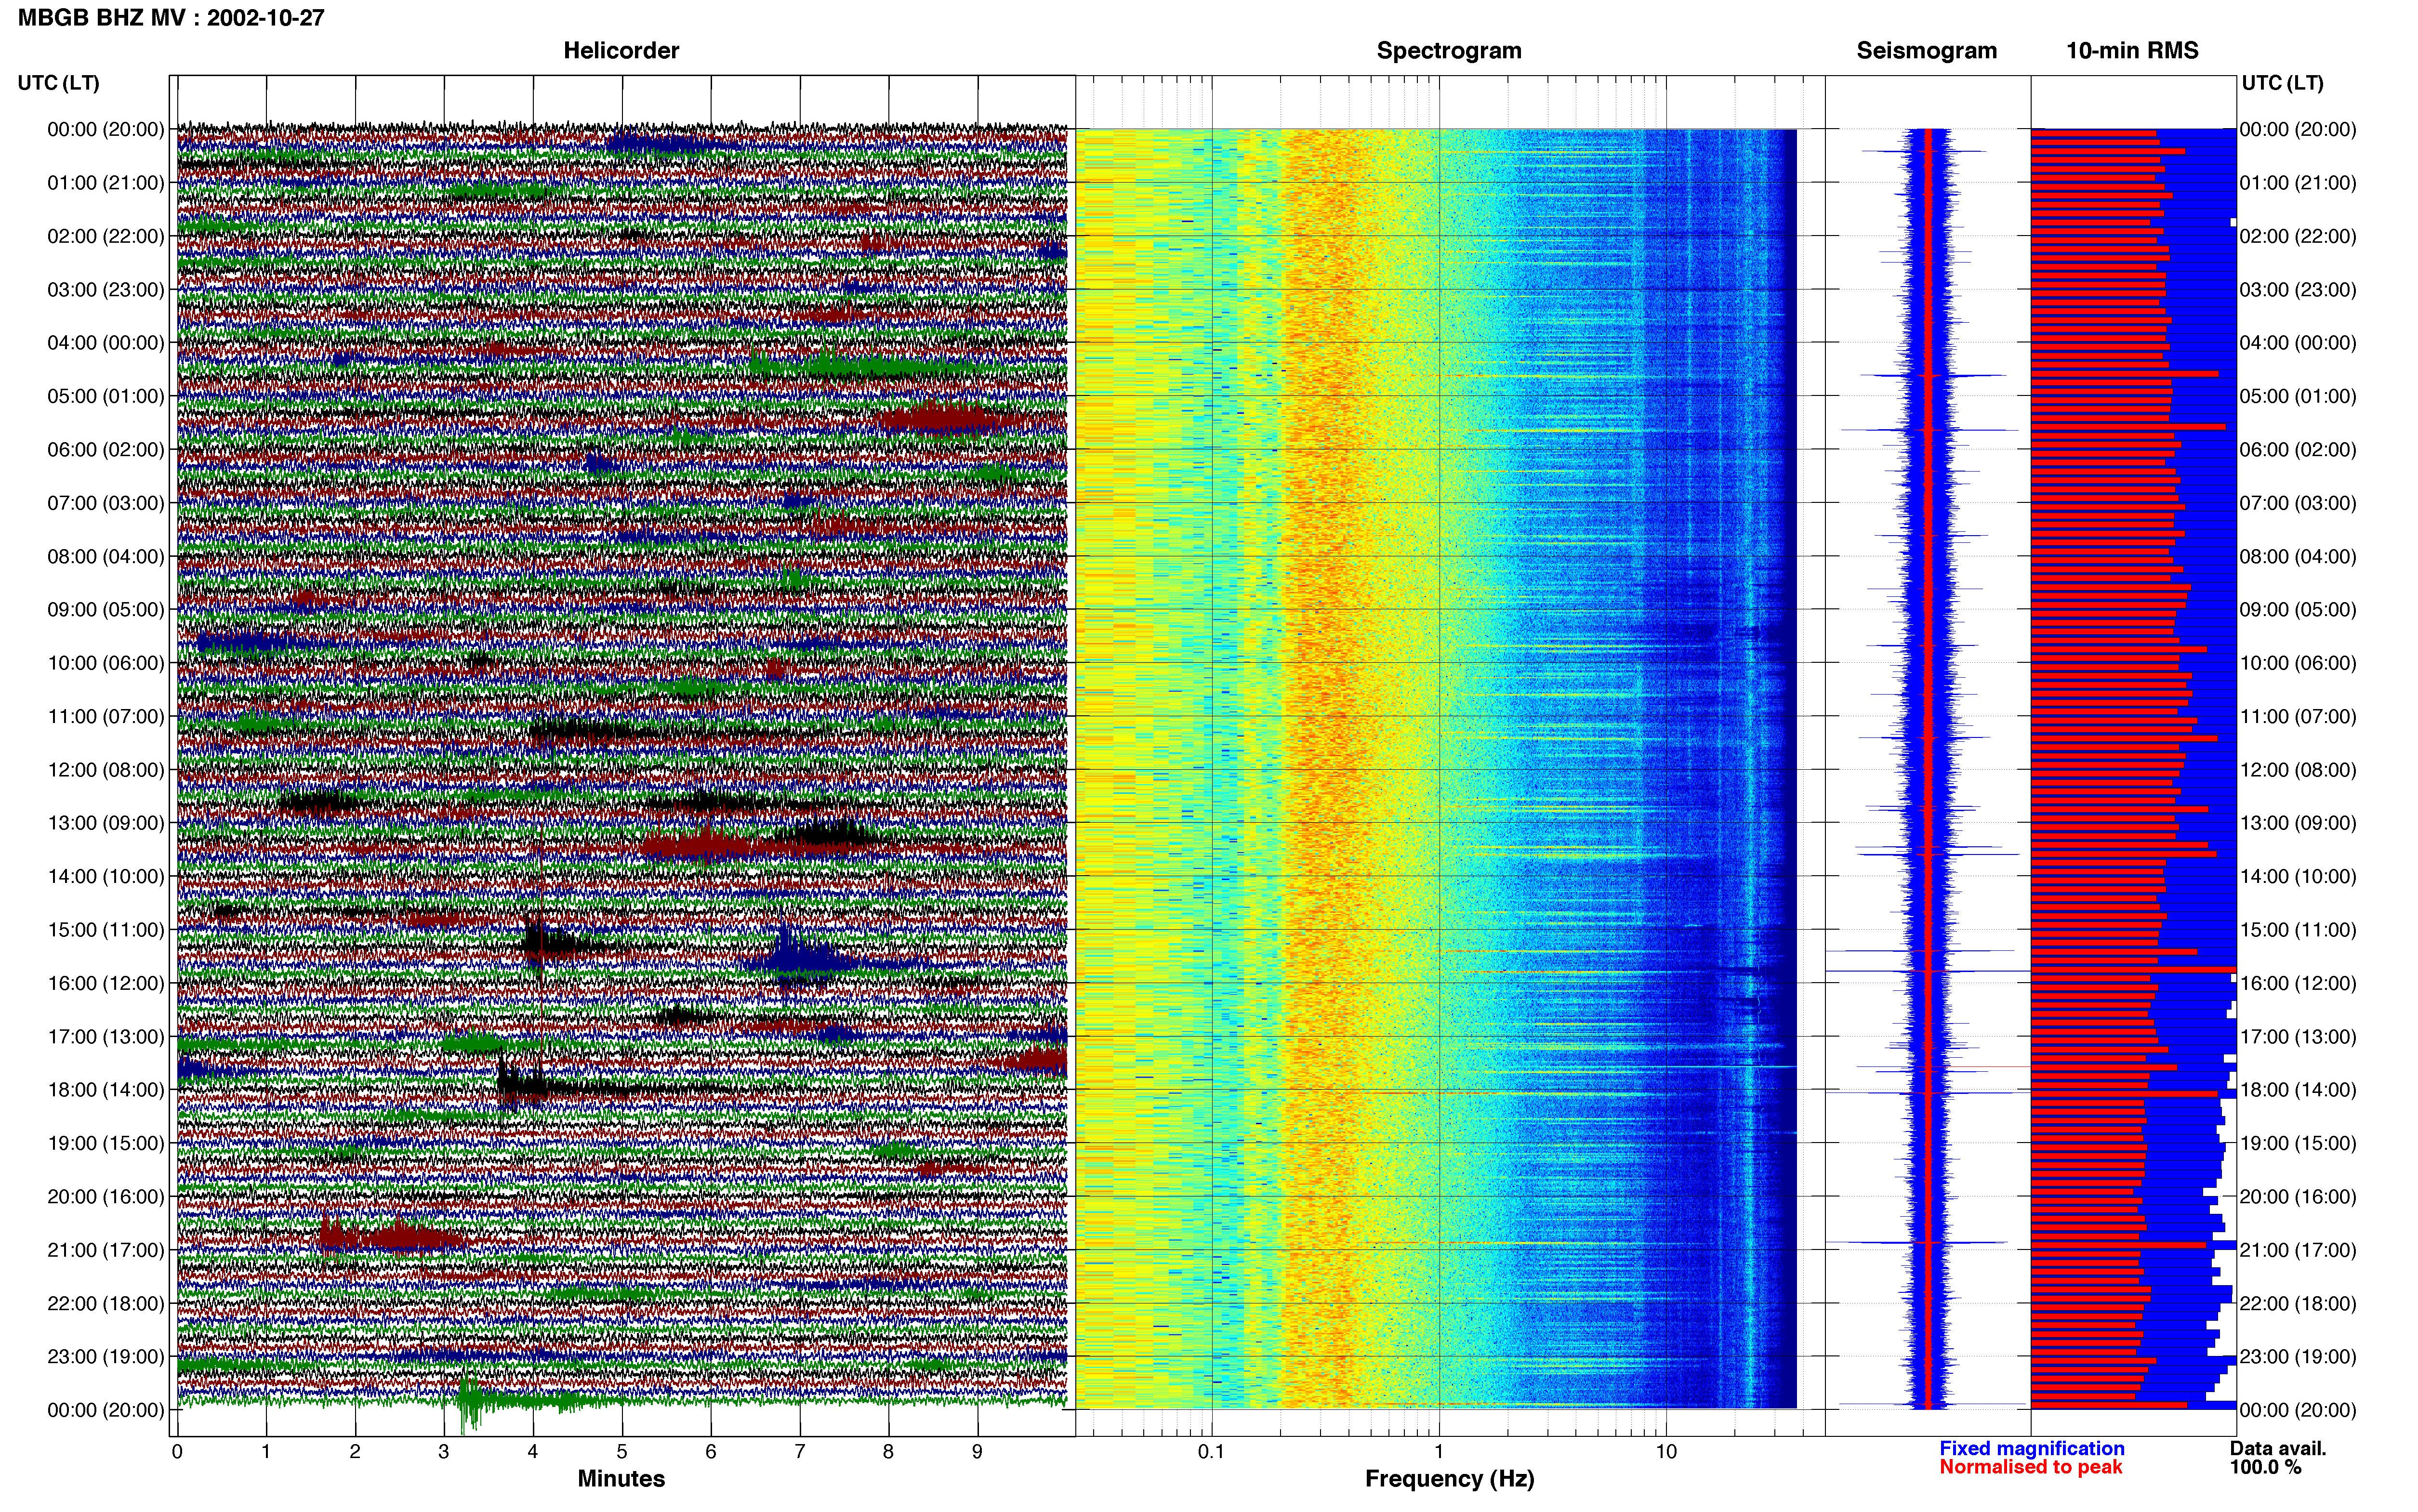Click the title 'MBGB BHZ MV : 2002-10-27'
The height and width of the screenshot is (1512, 2418).
171,18
